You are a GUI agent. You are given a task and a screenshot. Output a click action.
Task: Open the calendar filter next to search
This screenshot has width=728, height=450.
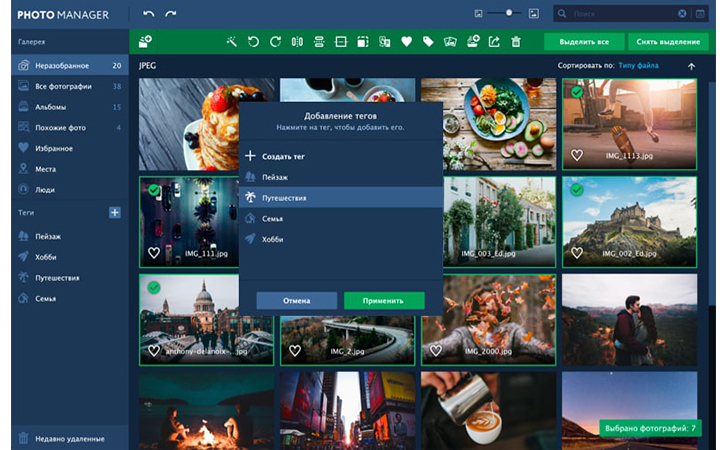[x=700, y=14]
